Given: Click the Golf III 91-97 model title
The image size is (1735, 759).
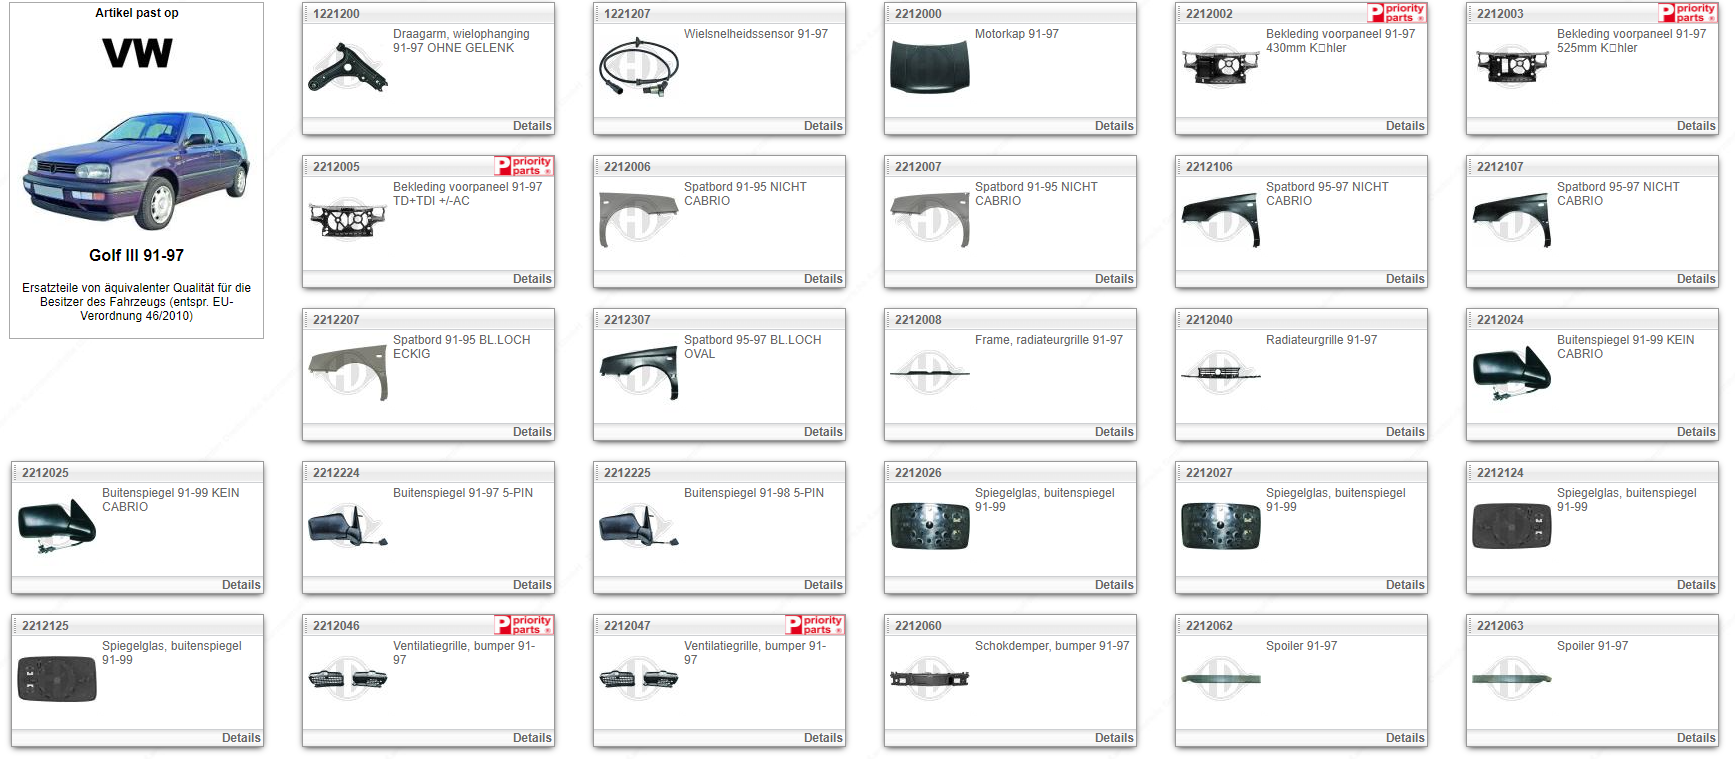Looking at the screenshot, I should pyautogui.click(x=137, y=256).
